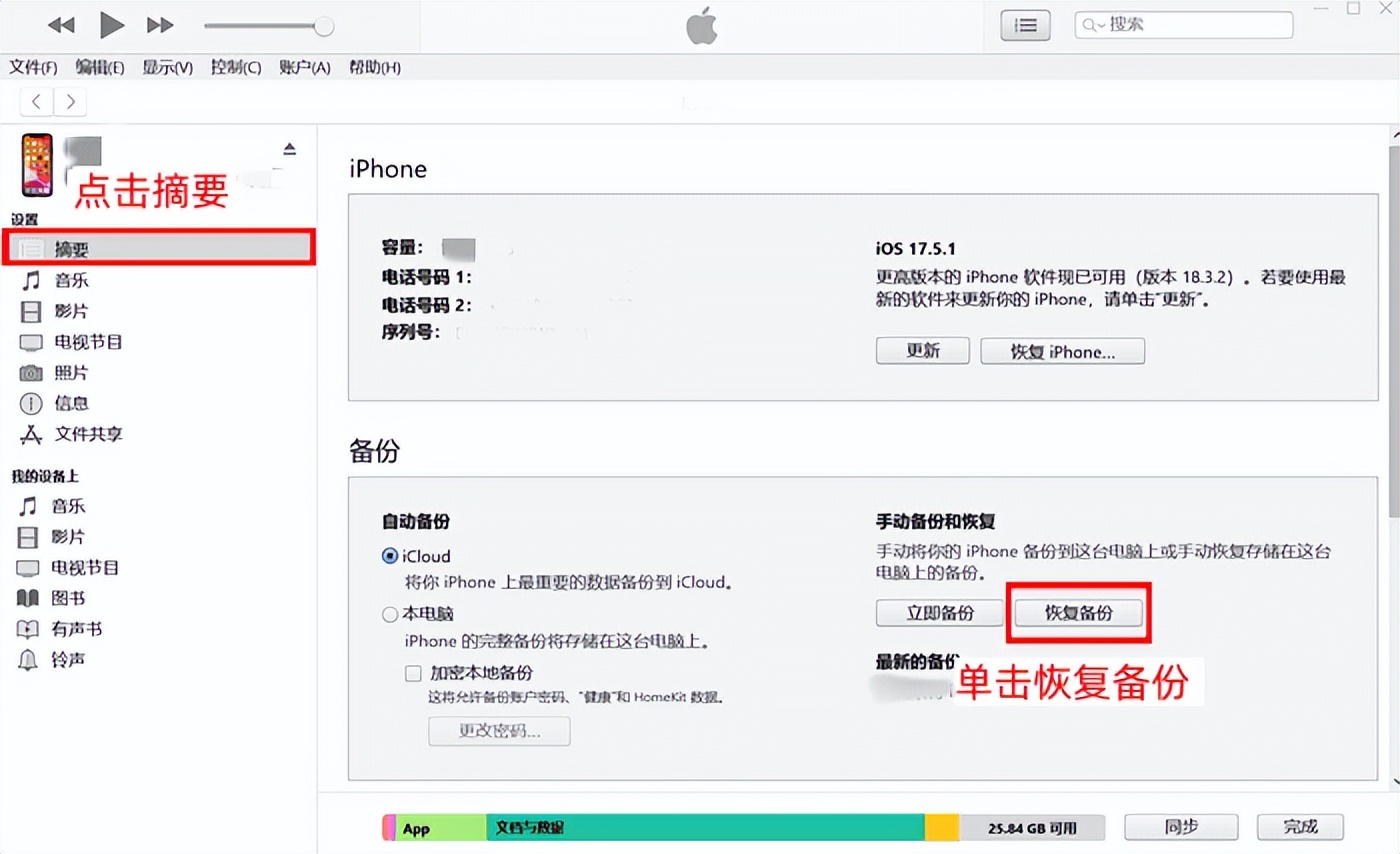Click the fast-forward/next track icon

click(160, 26)
